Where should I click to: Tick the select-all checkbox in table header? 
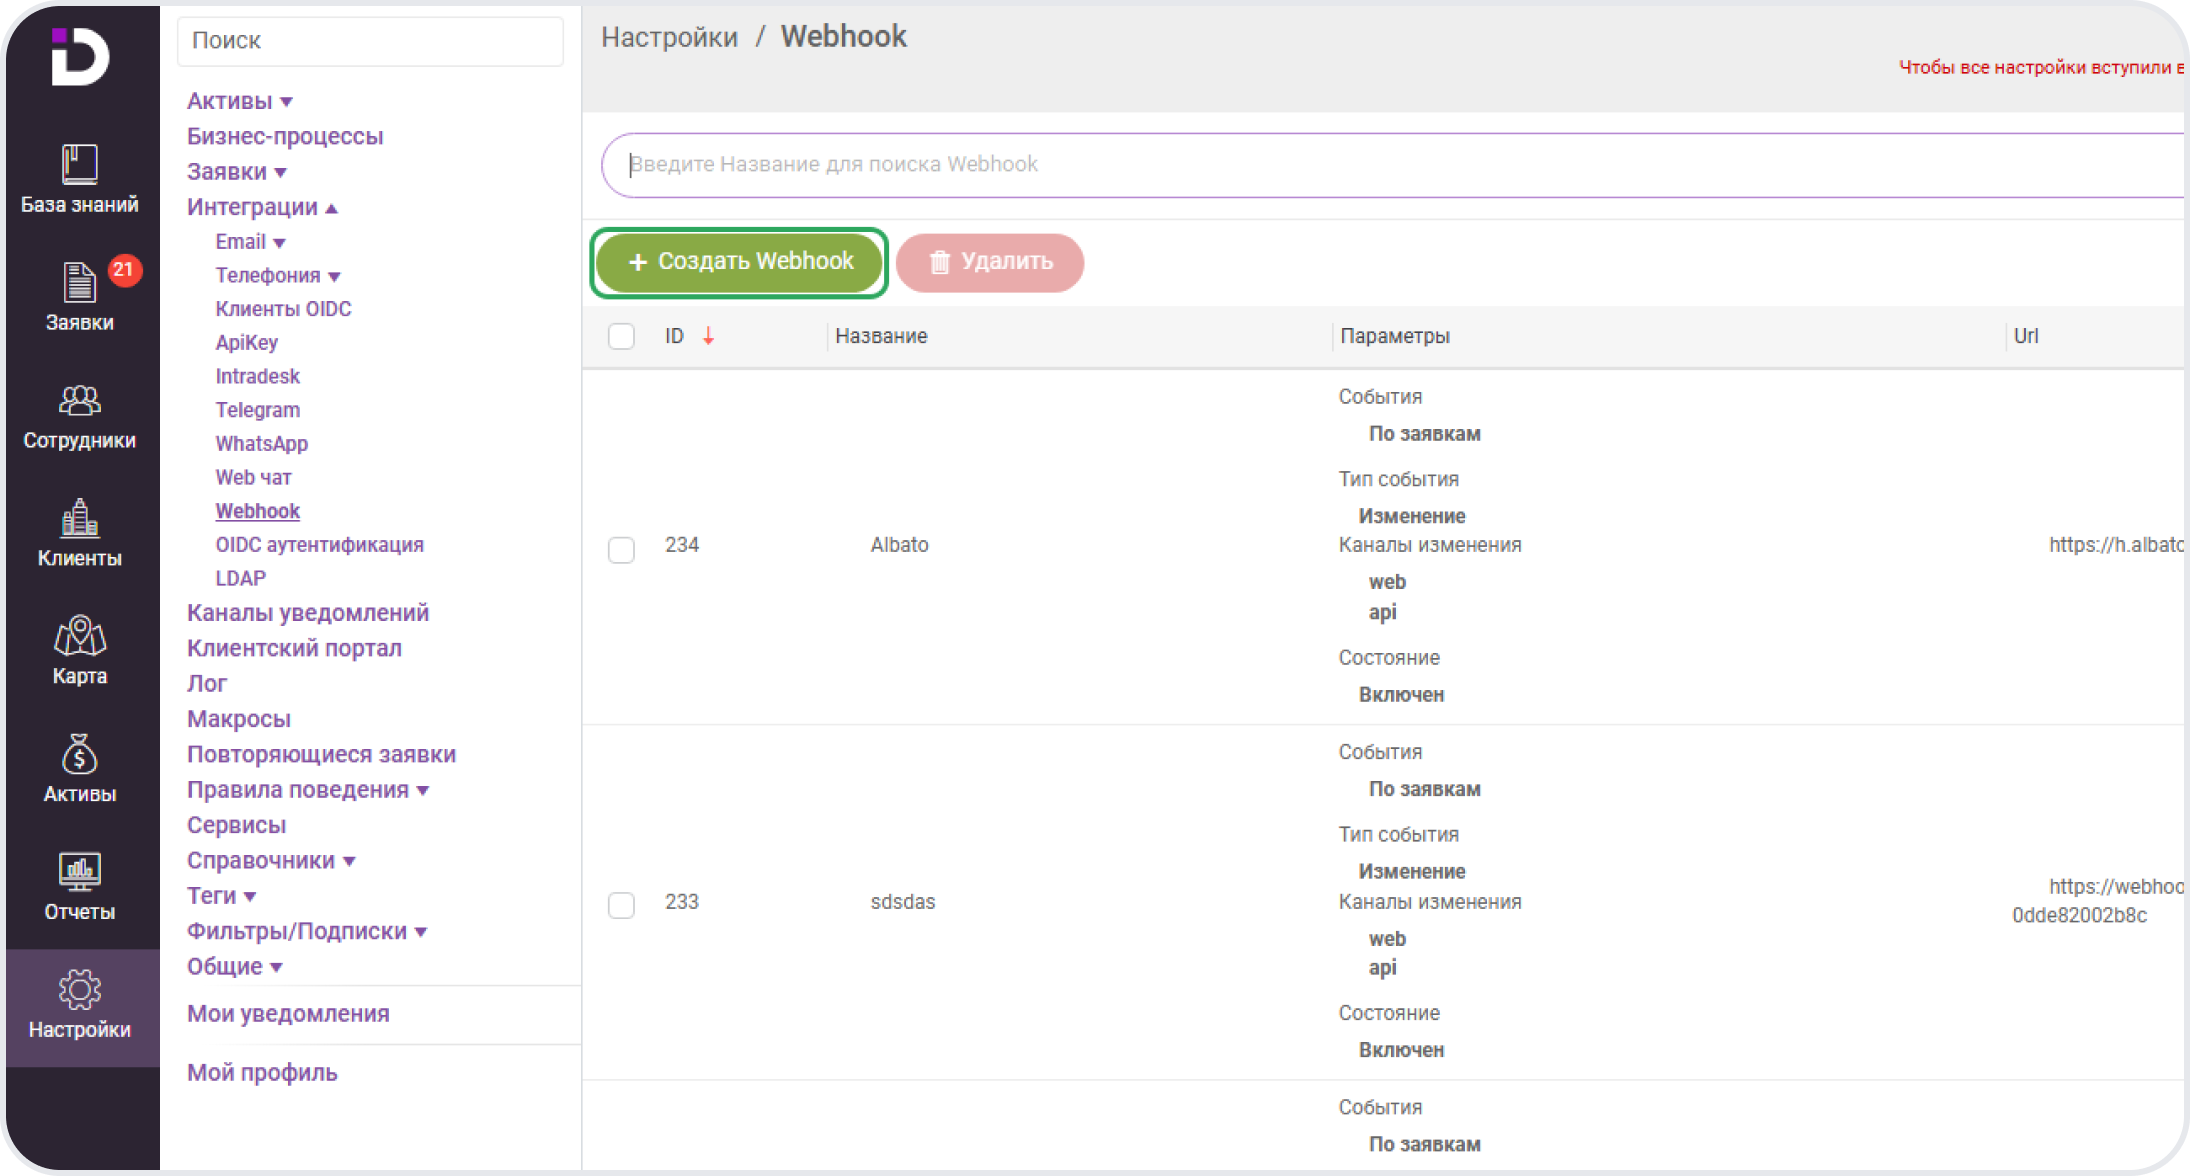click(621, 336)
